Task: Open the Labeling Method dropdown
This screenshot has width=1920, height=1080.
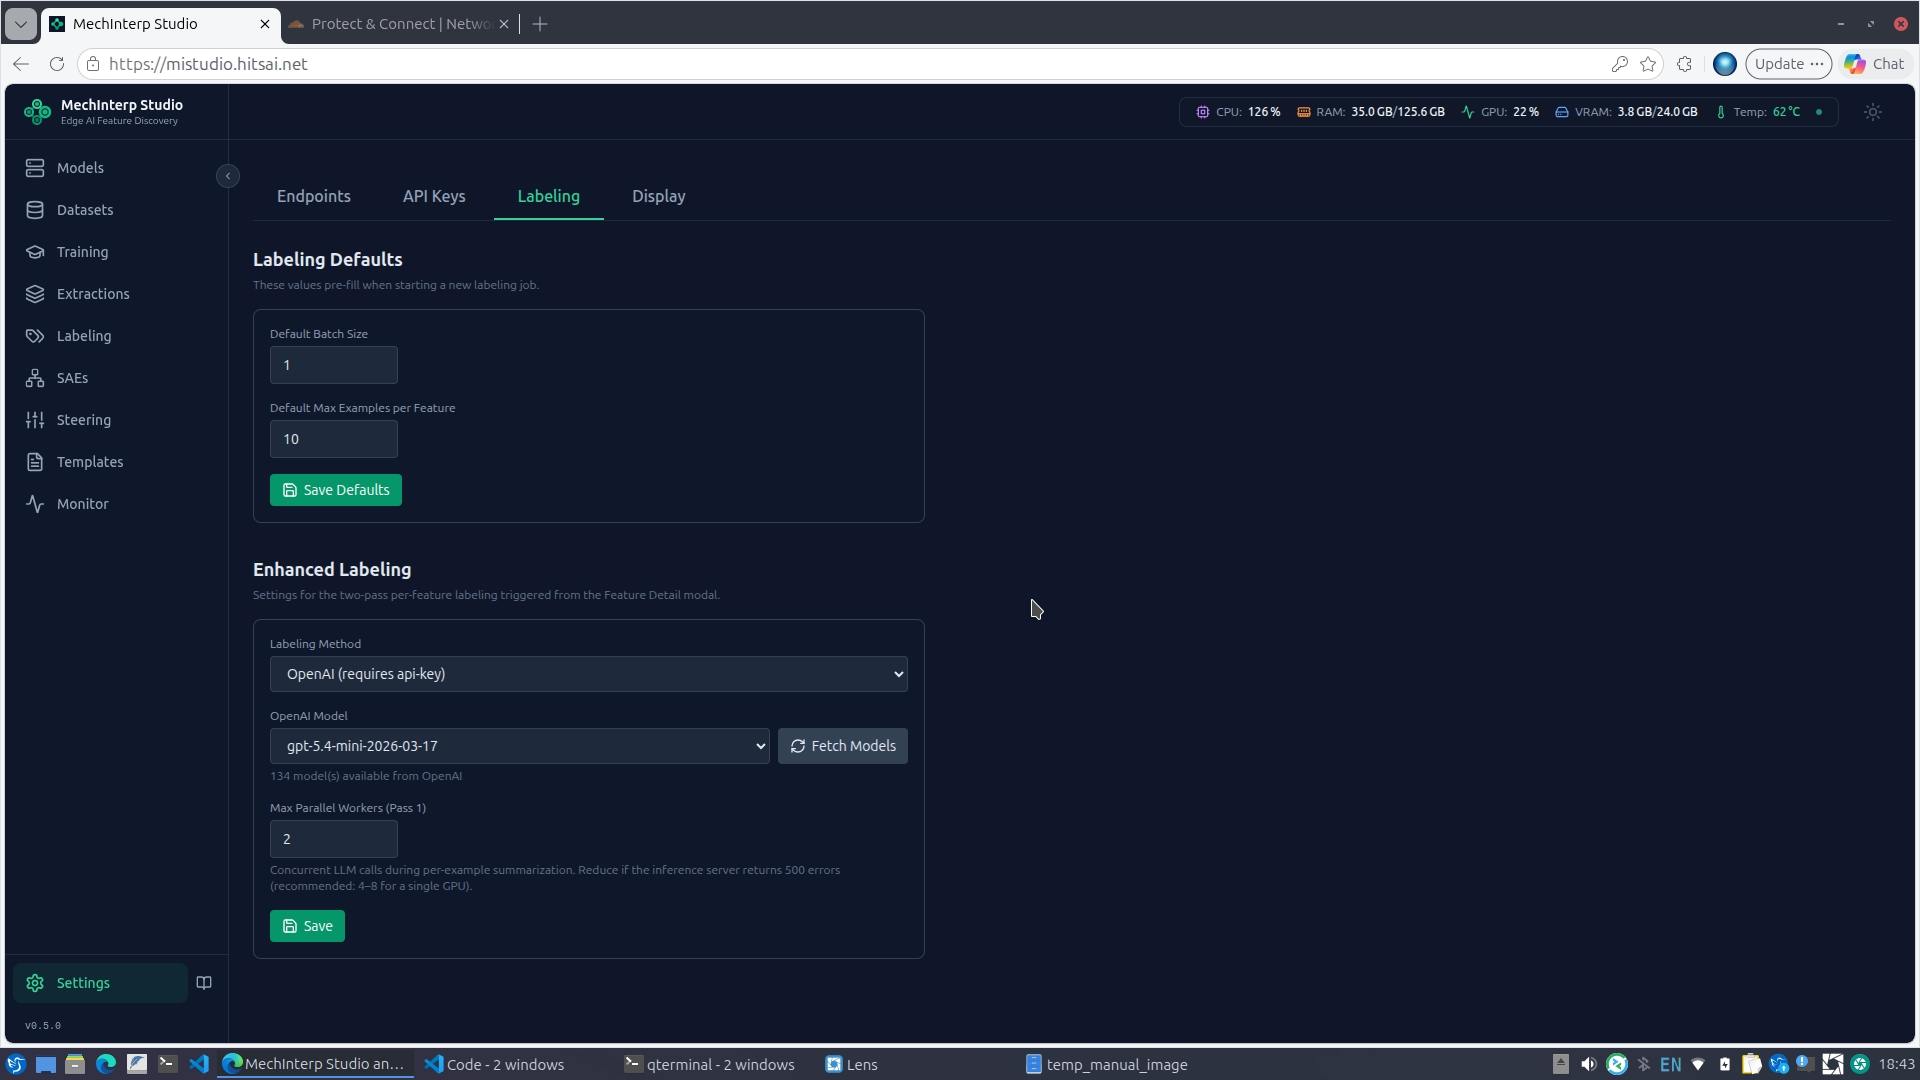Action: (588, 674)
